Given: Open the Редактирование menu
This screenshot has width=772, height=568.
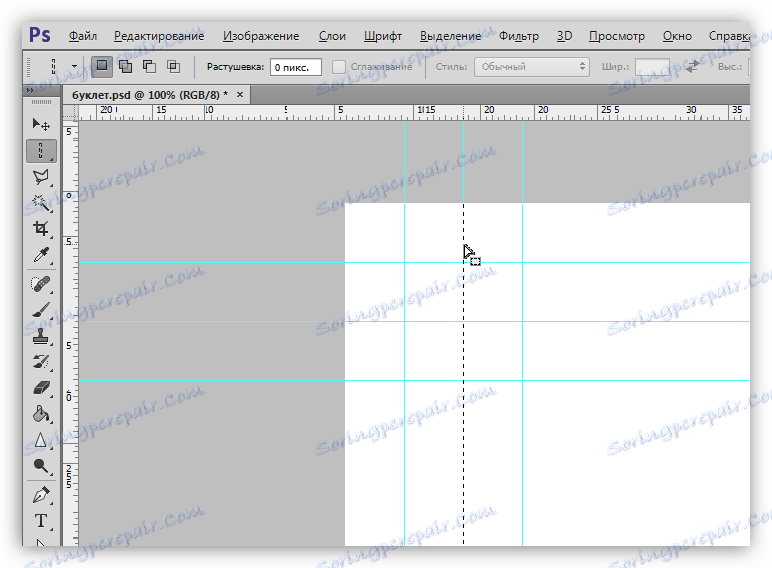Looking at the screenshot, I should pyautogui.click(x=159, y=36).
